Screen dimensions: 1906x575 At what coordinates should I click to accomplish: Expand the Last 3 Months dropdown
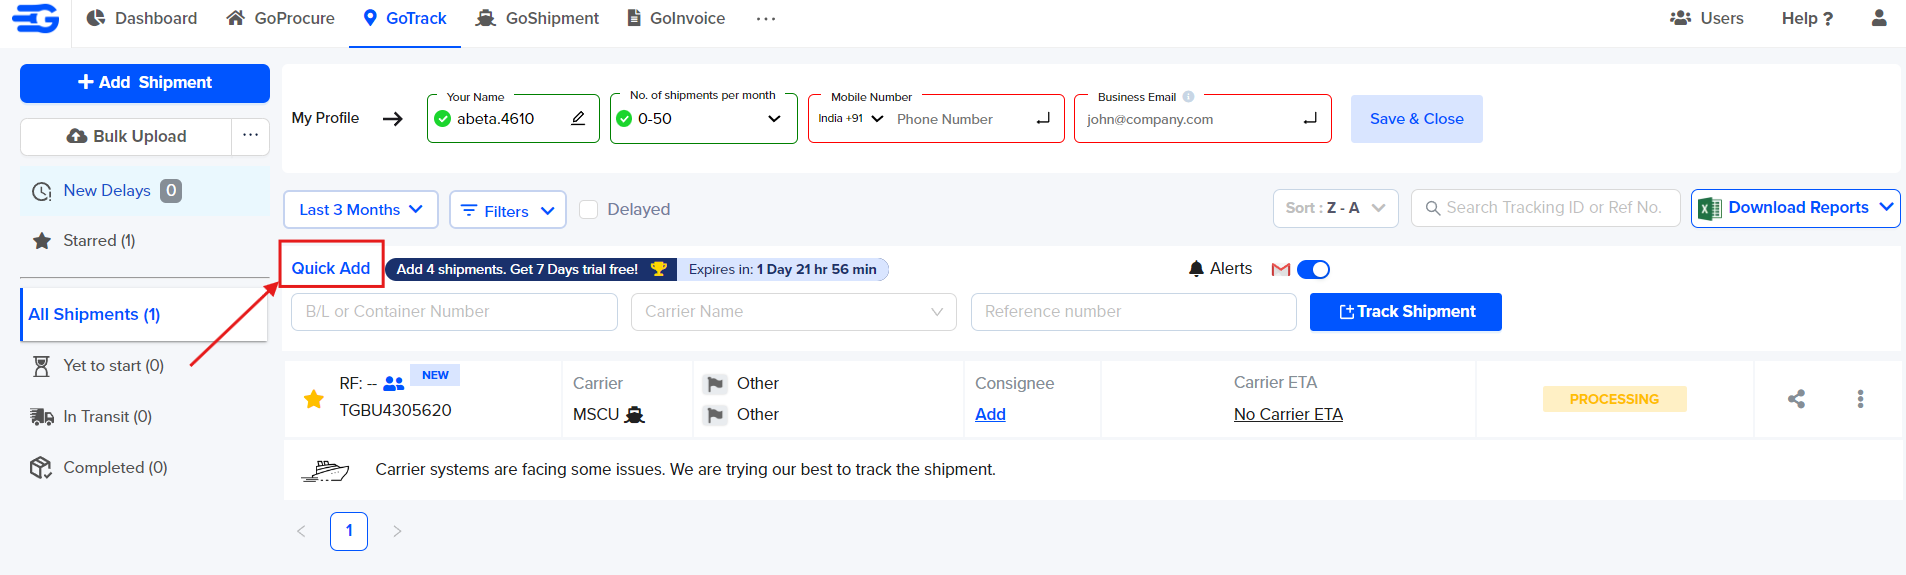[x=361, y=210]
